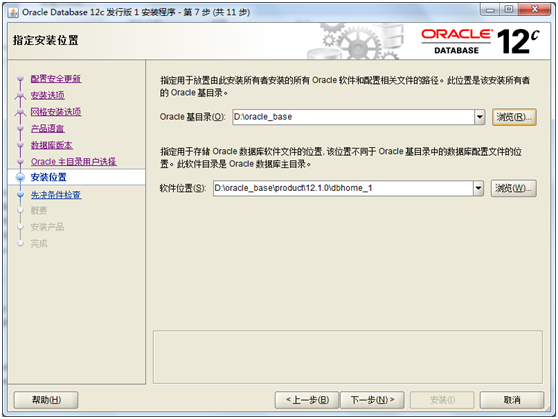Minimize the installer window
The image size is (558, 419).
tap(490, 10)
